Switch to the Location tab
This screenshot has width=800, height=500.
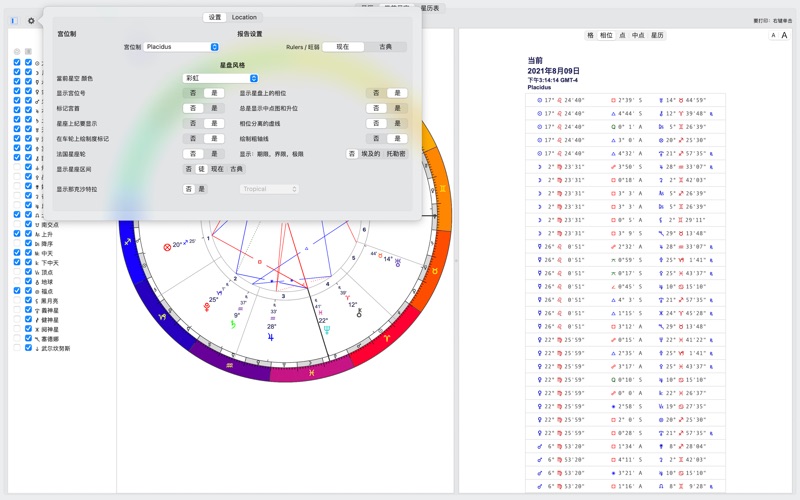[244, 17]
